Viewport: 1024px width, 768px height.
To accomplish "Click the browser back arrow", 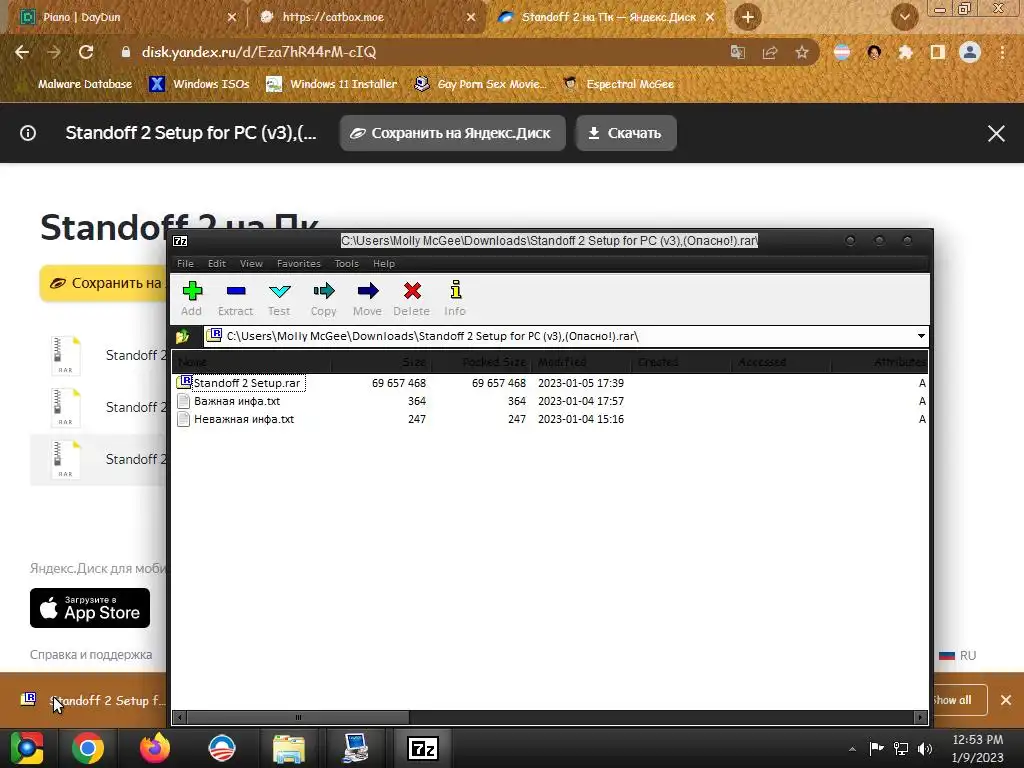I will [x=22, y=52].
